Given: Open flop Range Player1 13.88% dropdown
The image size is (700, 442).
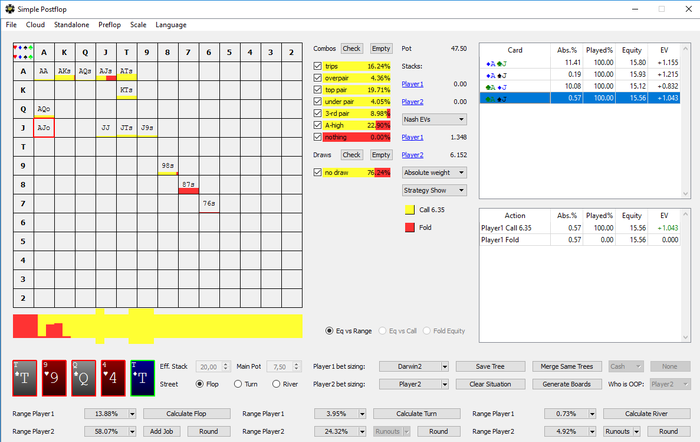Looking at the screenshot, I should pos(110,413).
